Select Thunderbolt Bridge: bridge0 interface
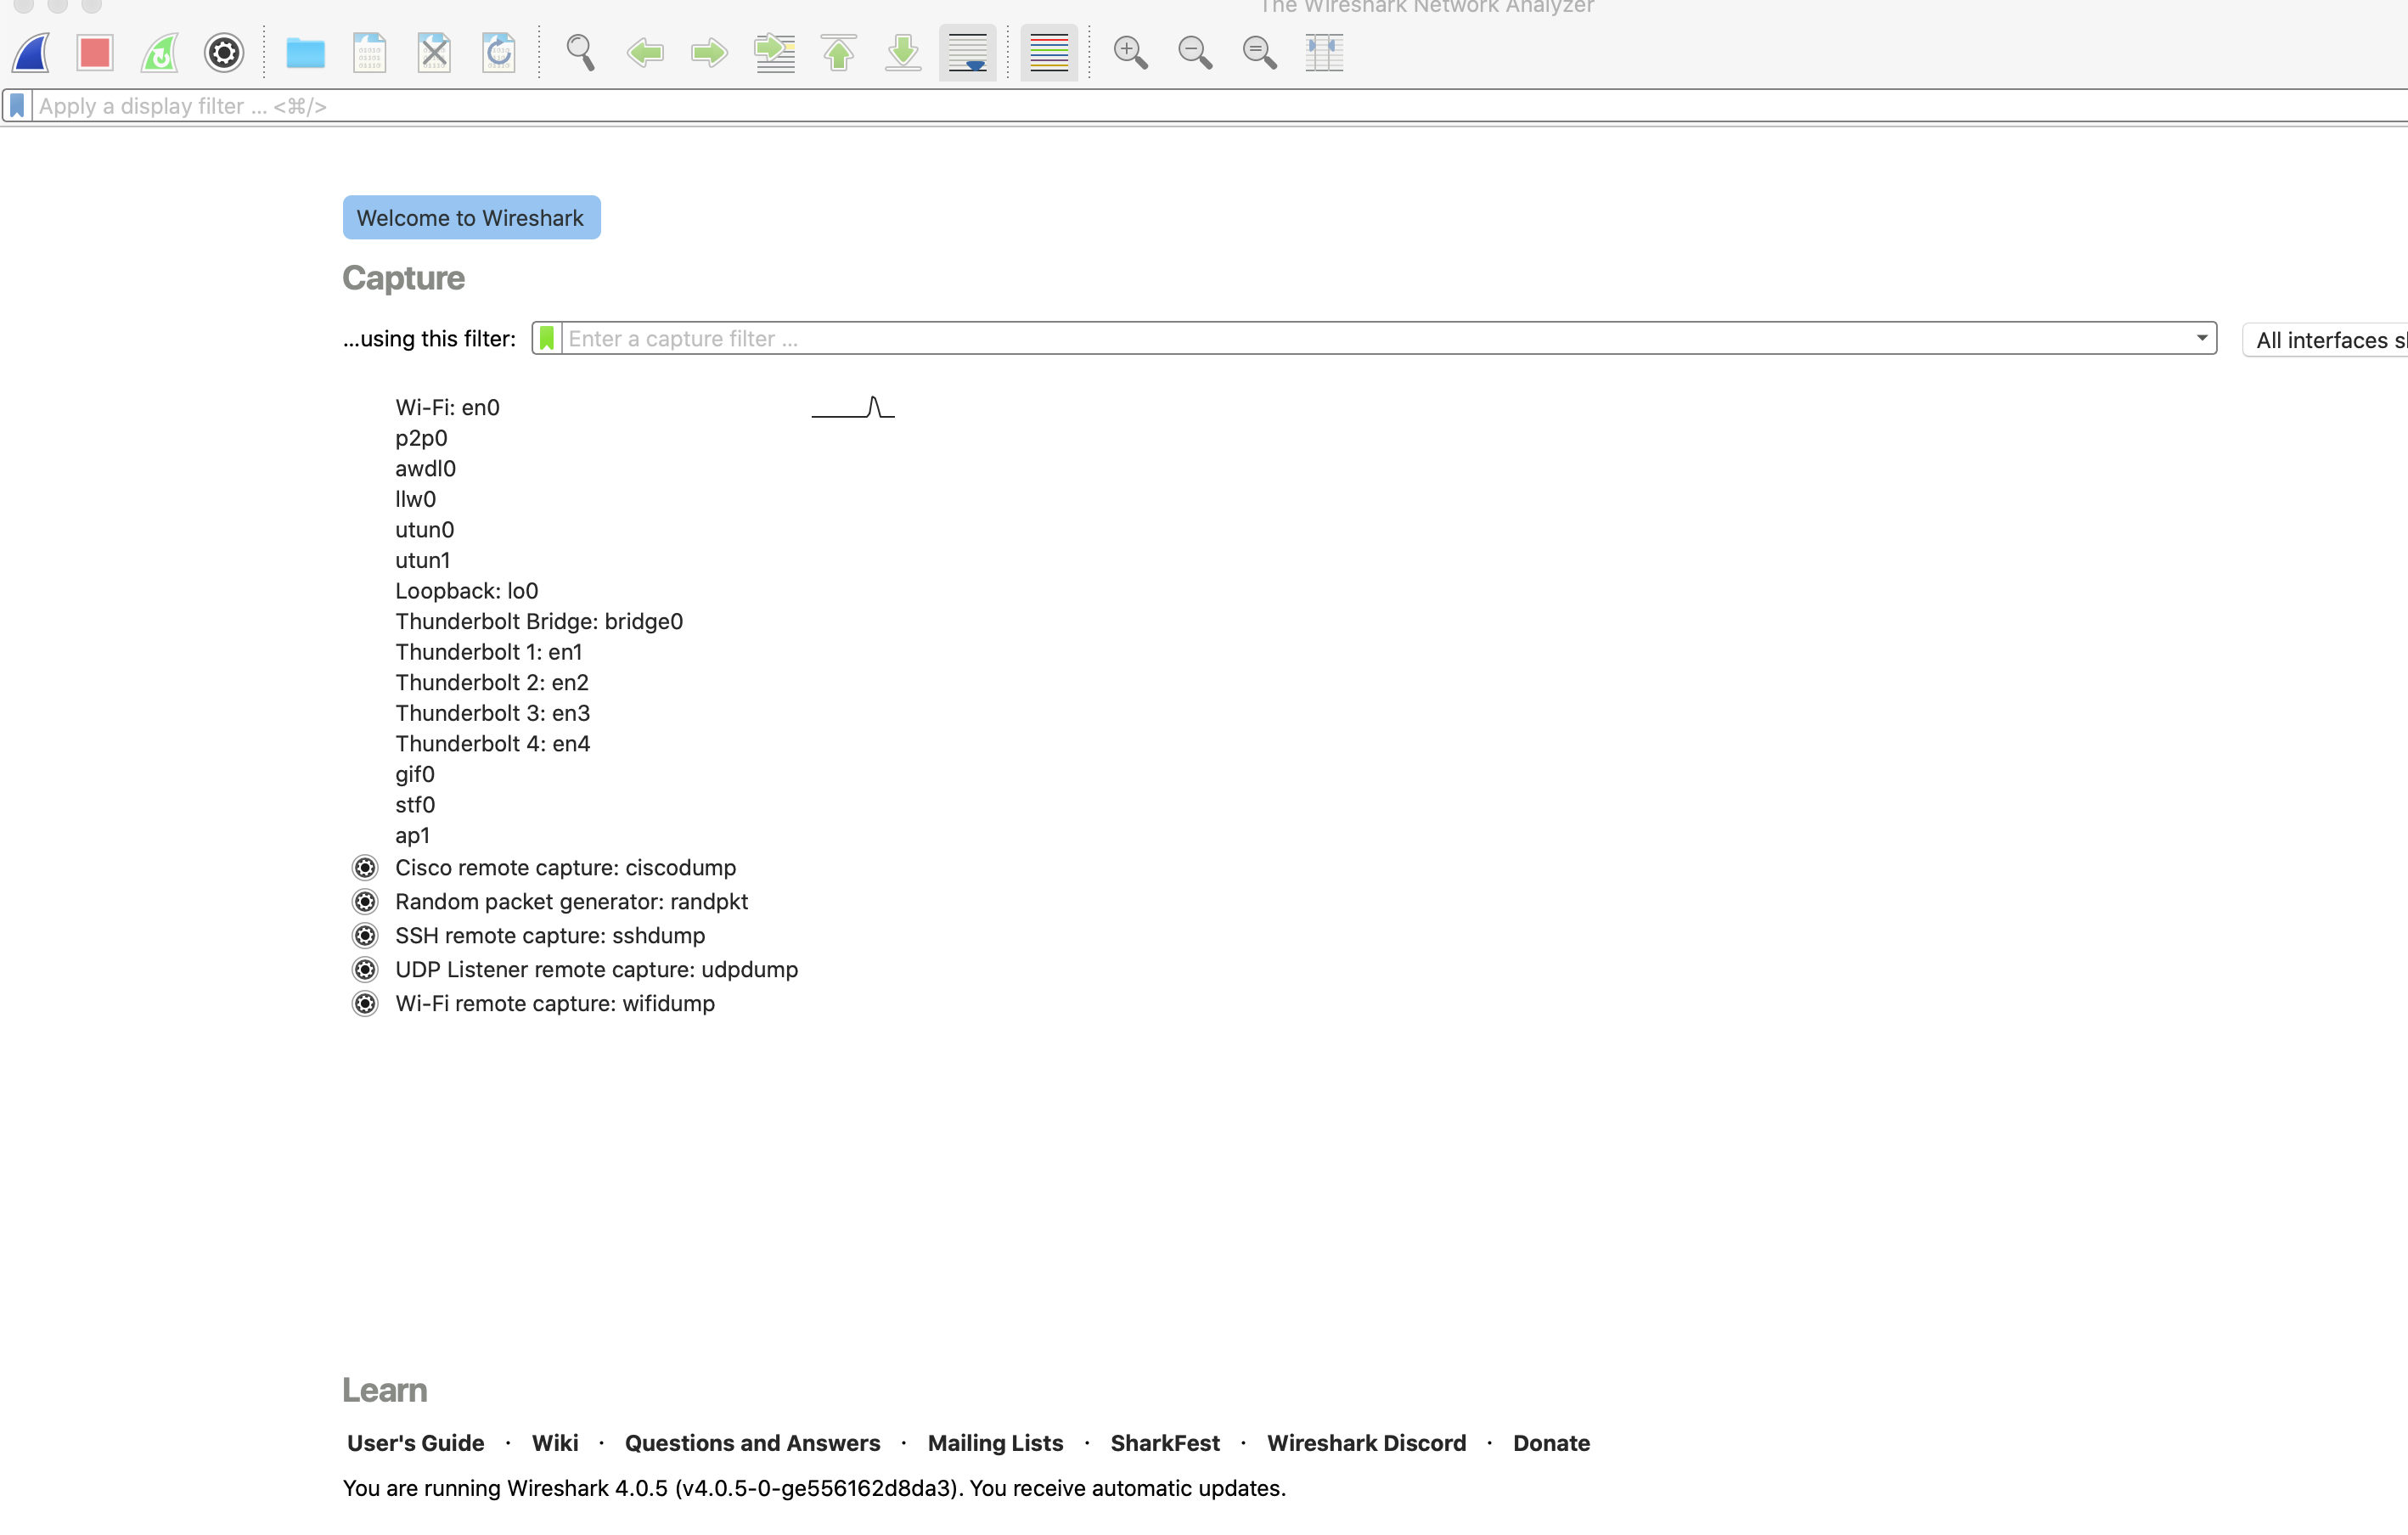This screenshot has width=2408, height=1535. [539, 622]
